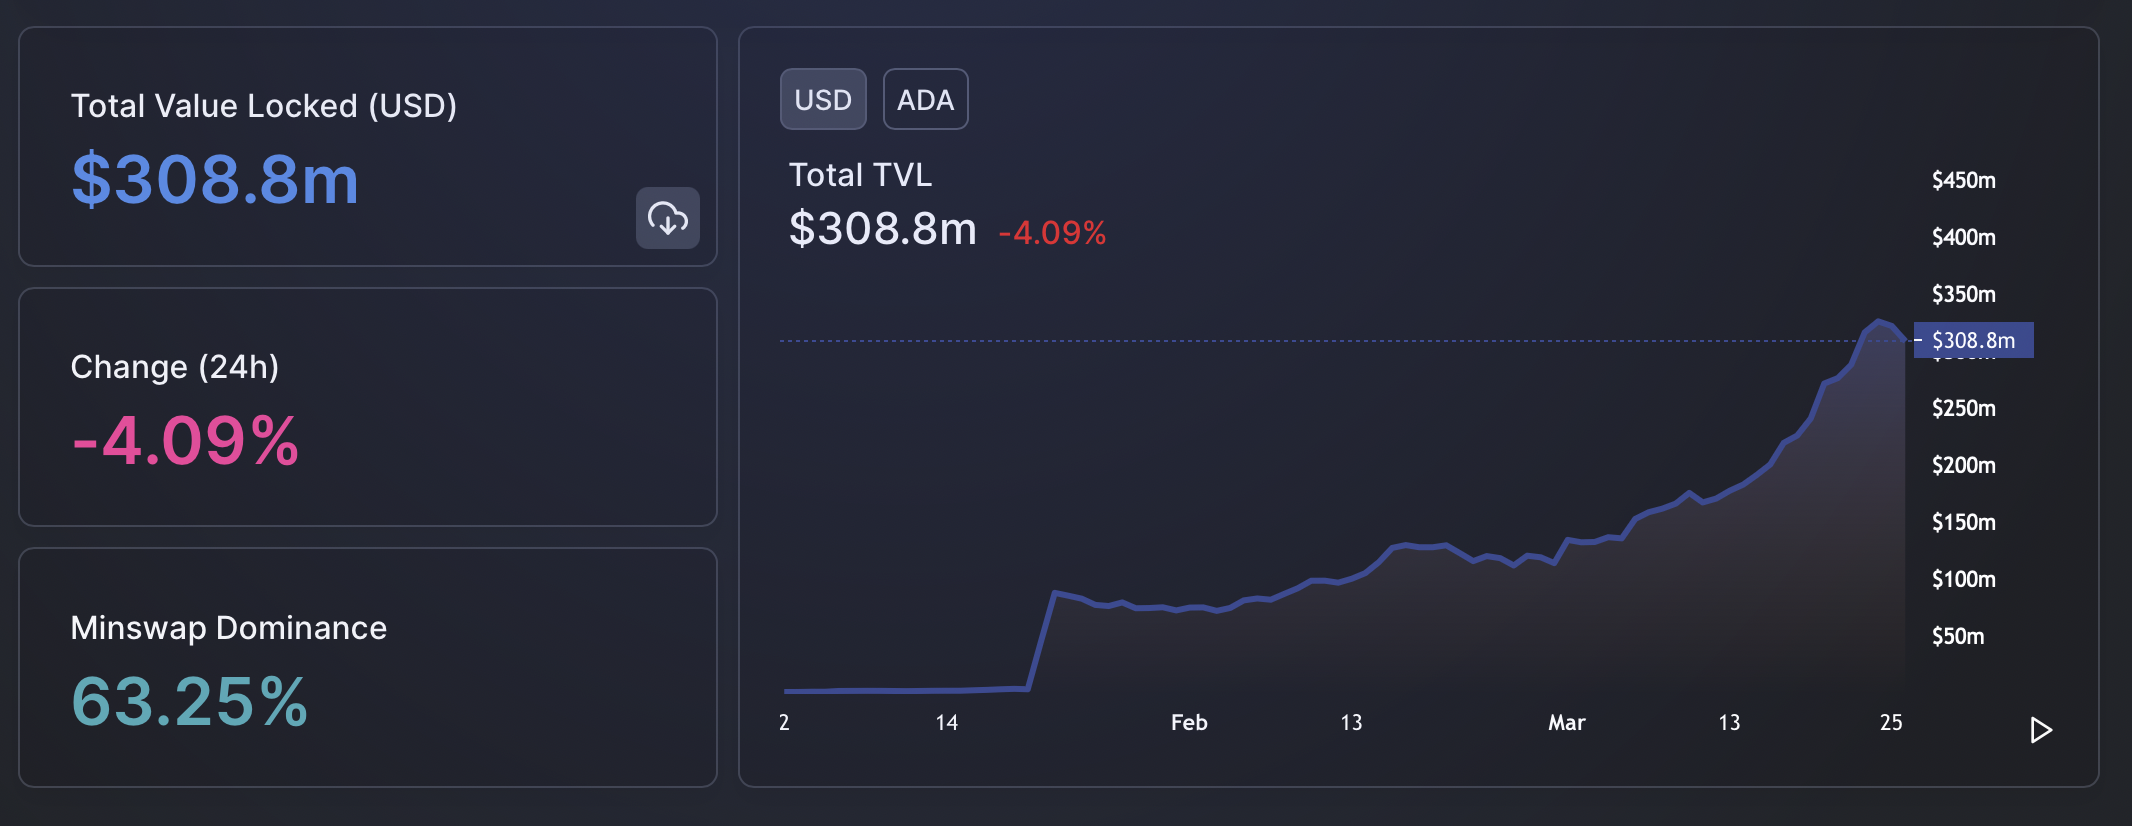This screenshot has width=2132, height=826.
Task: Enable ADA mode for Total TVL chart
Action: (x=925, y=99)
